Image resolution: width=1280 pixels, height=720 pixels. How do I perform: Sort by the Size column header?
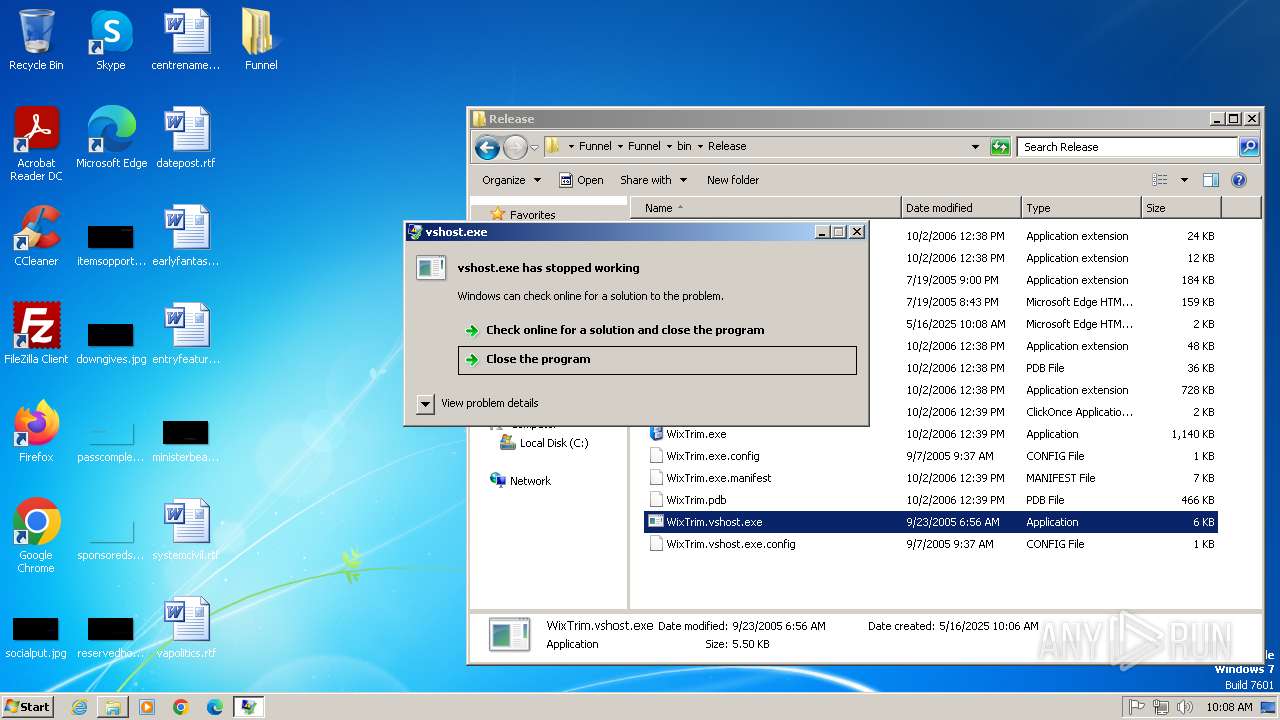(1181, 208)
